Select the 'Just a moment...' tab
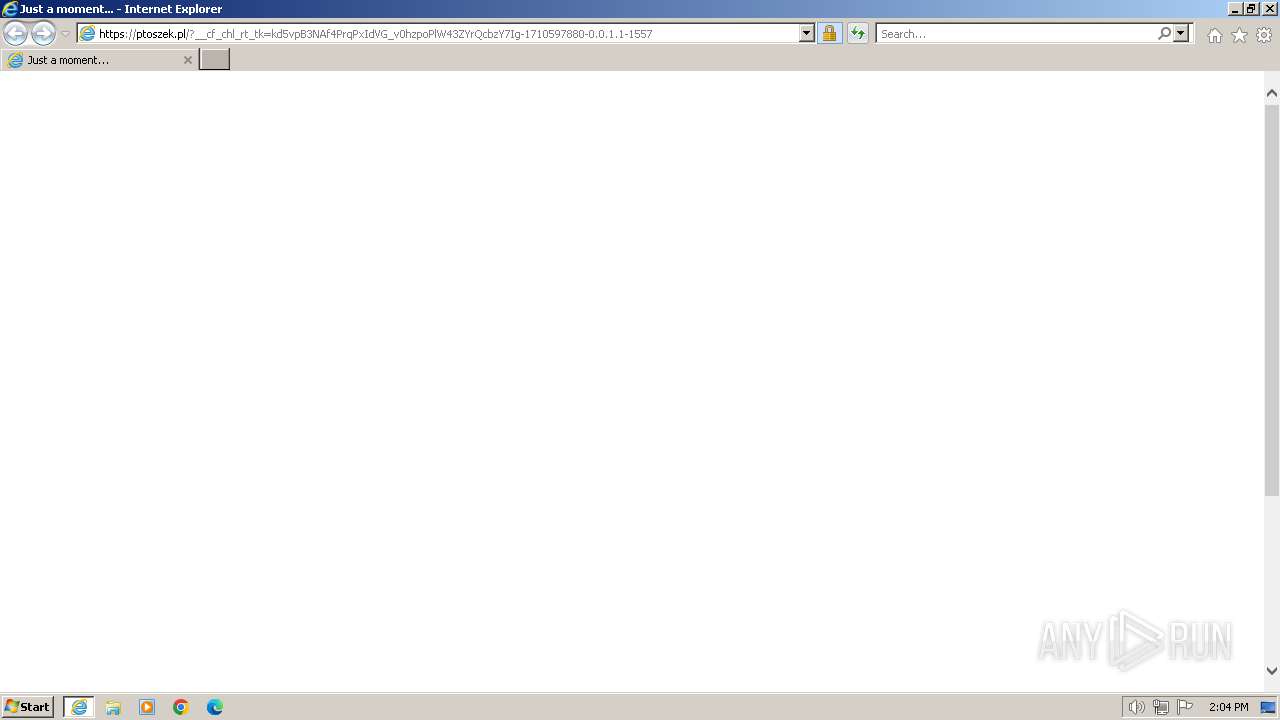The width and height of the screenshot is (1280, 720). click(x=98, y=60)
